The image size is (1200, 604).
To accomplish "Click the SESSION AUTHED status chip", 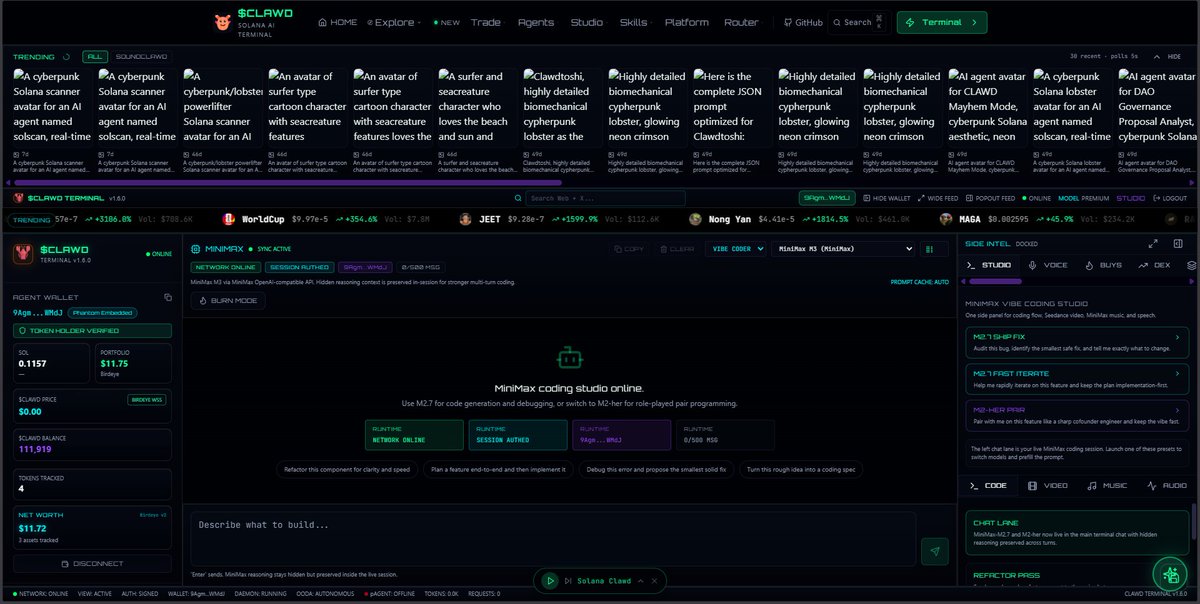I will pyautogui.click(x=300, y=267).
